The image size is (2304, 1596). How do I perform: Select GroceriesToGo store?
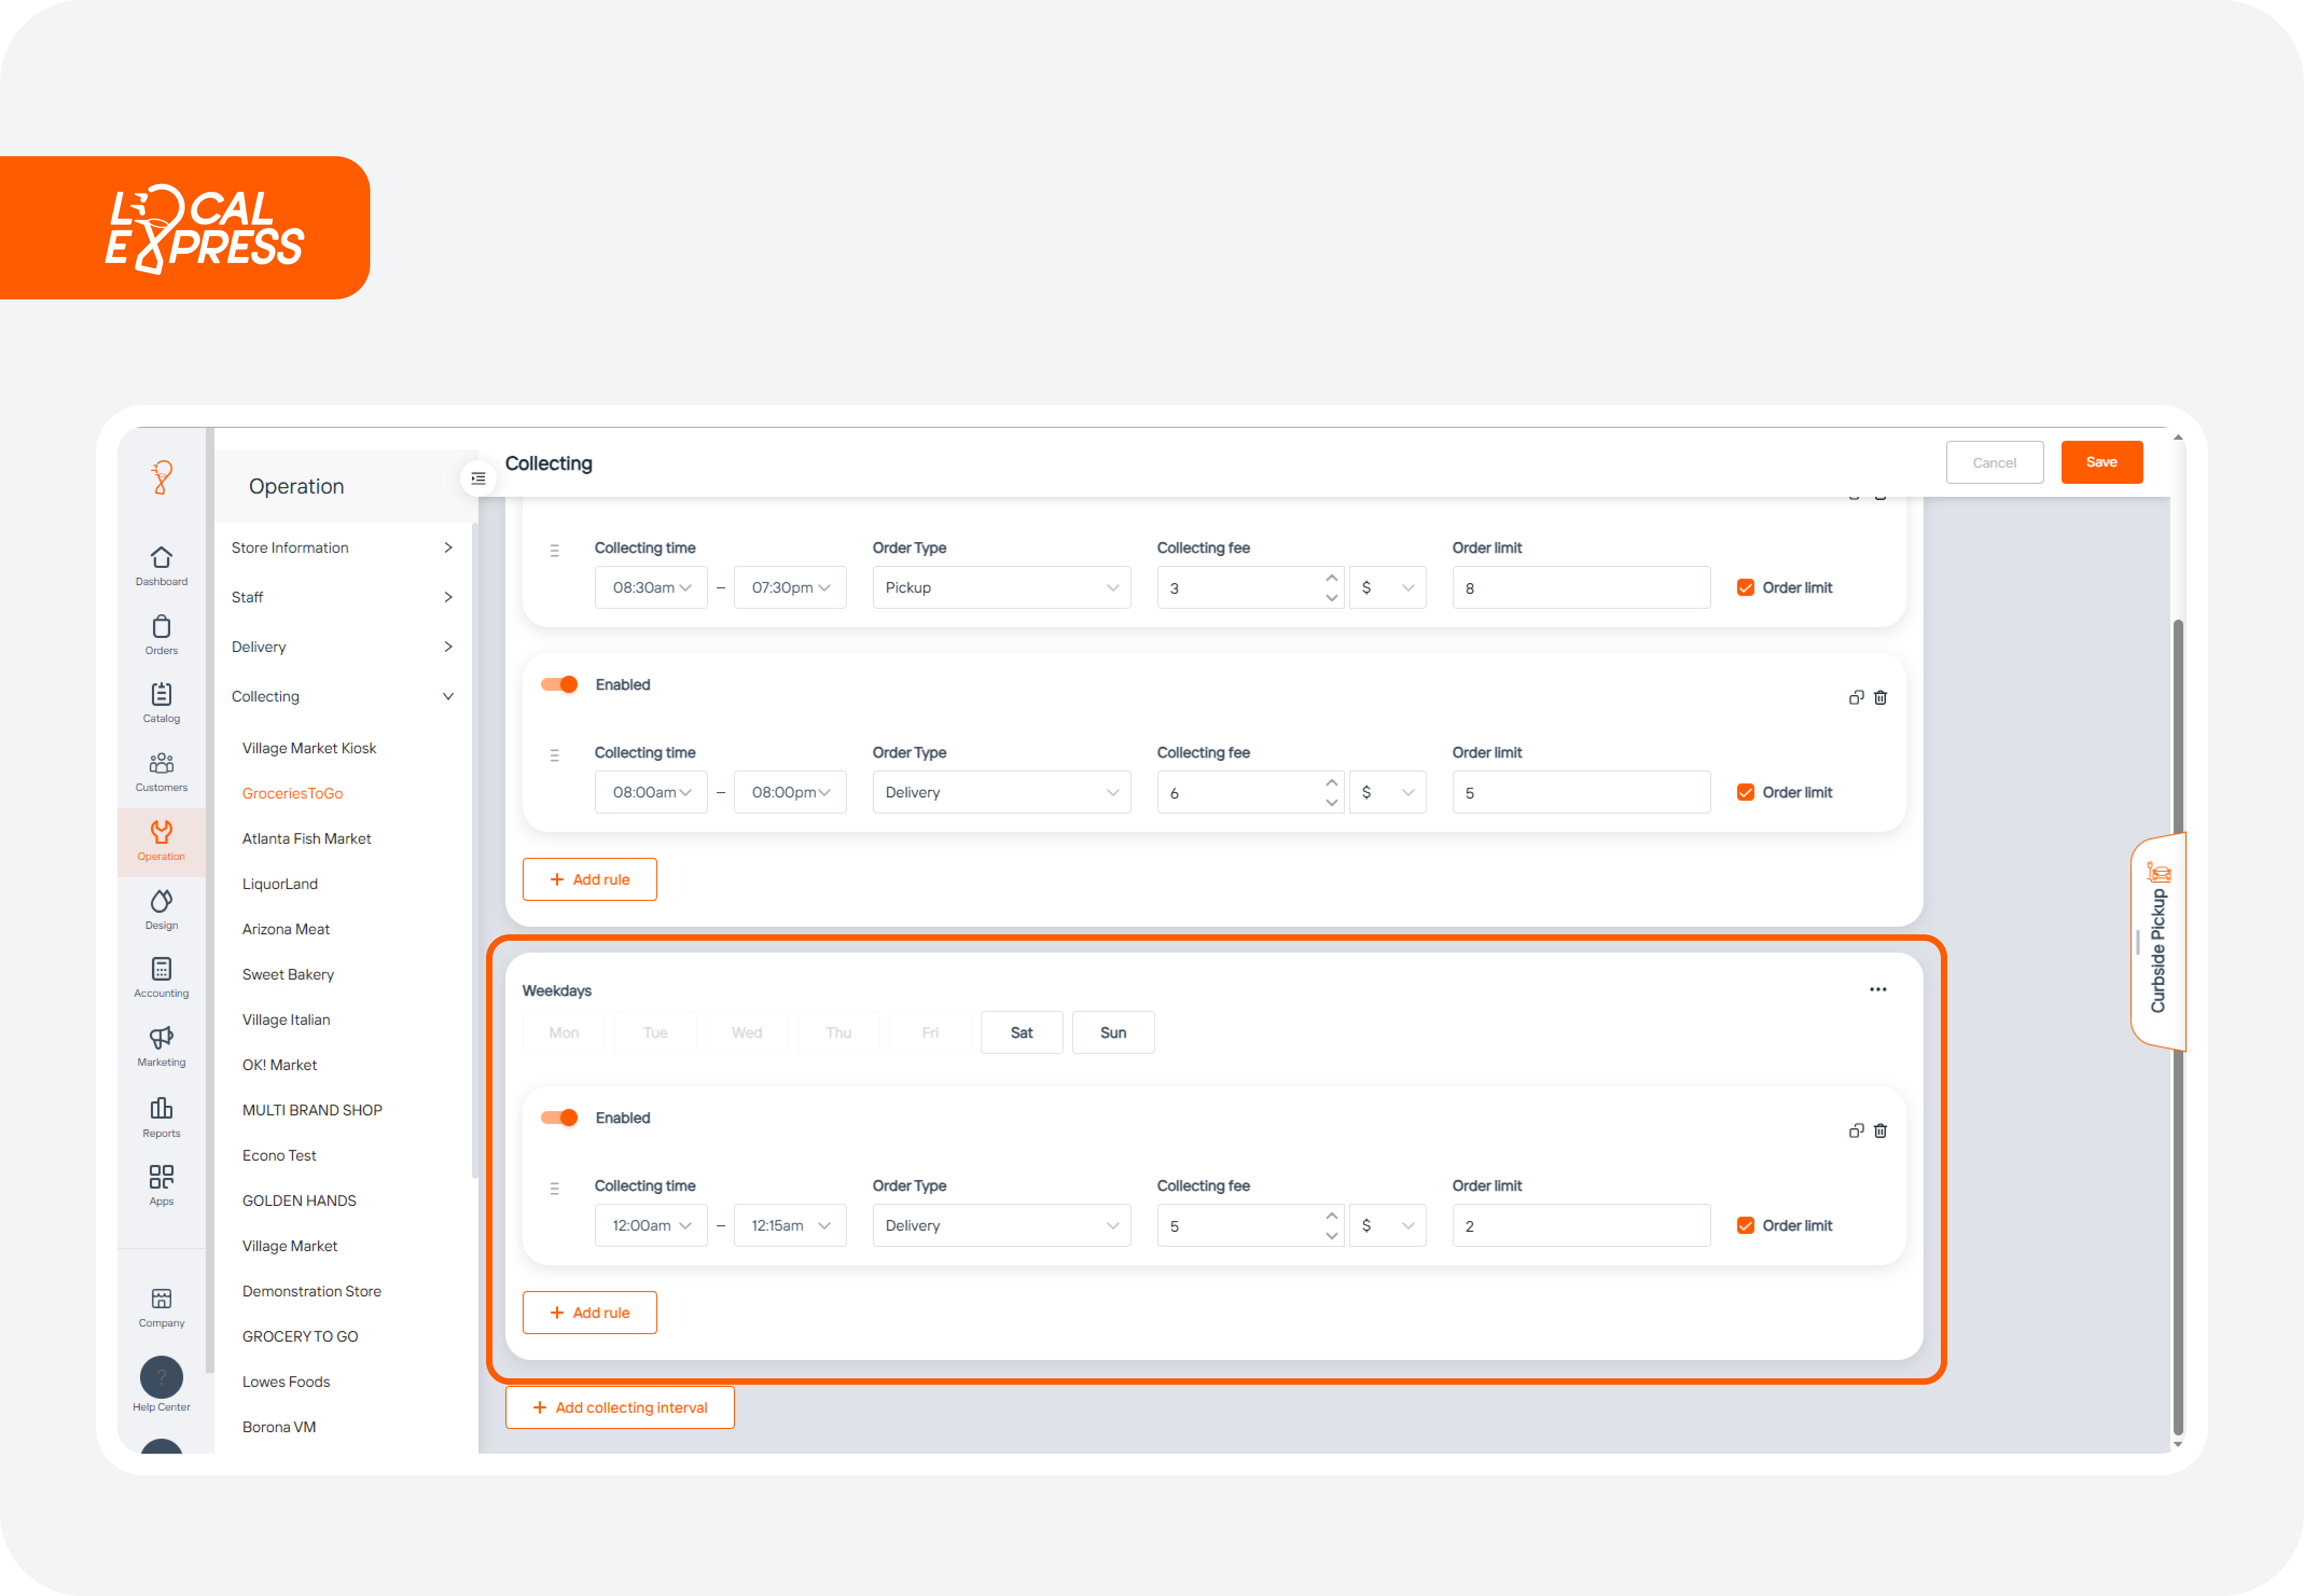pyautogui.click(x=292, y=793)
